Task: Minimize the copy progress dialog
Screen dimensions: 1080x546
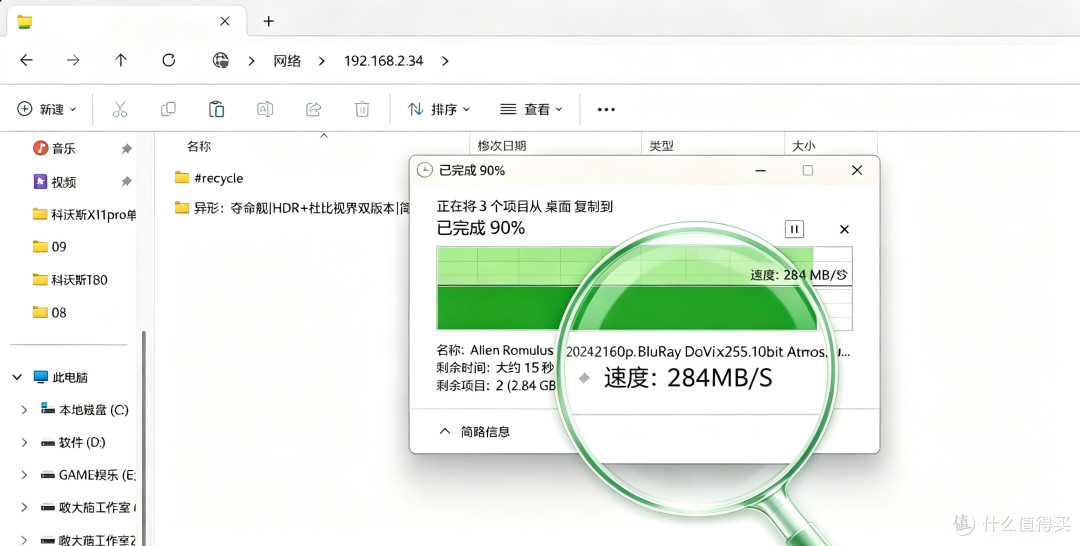Action: (760, 170)
